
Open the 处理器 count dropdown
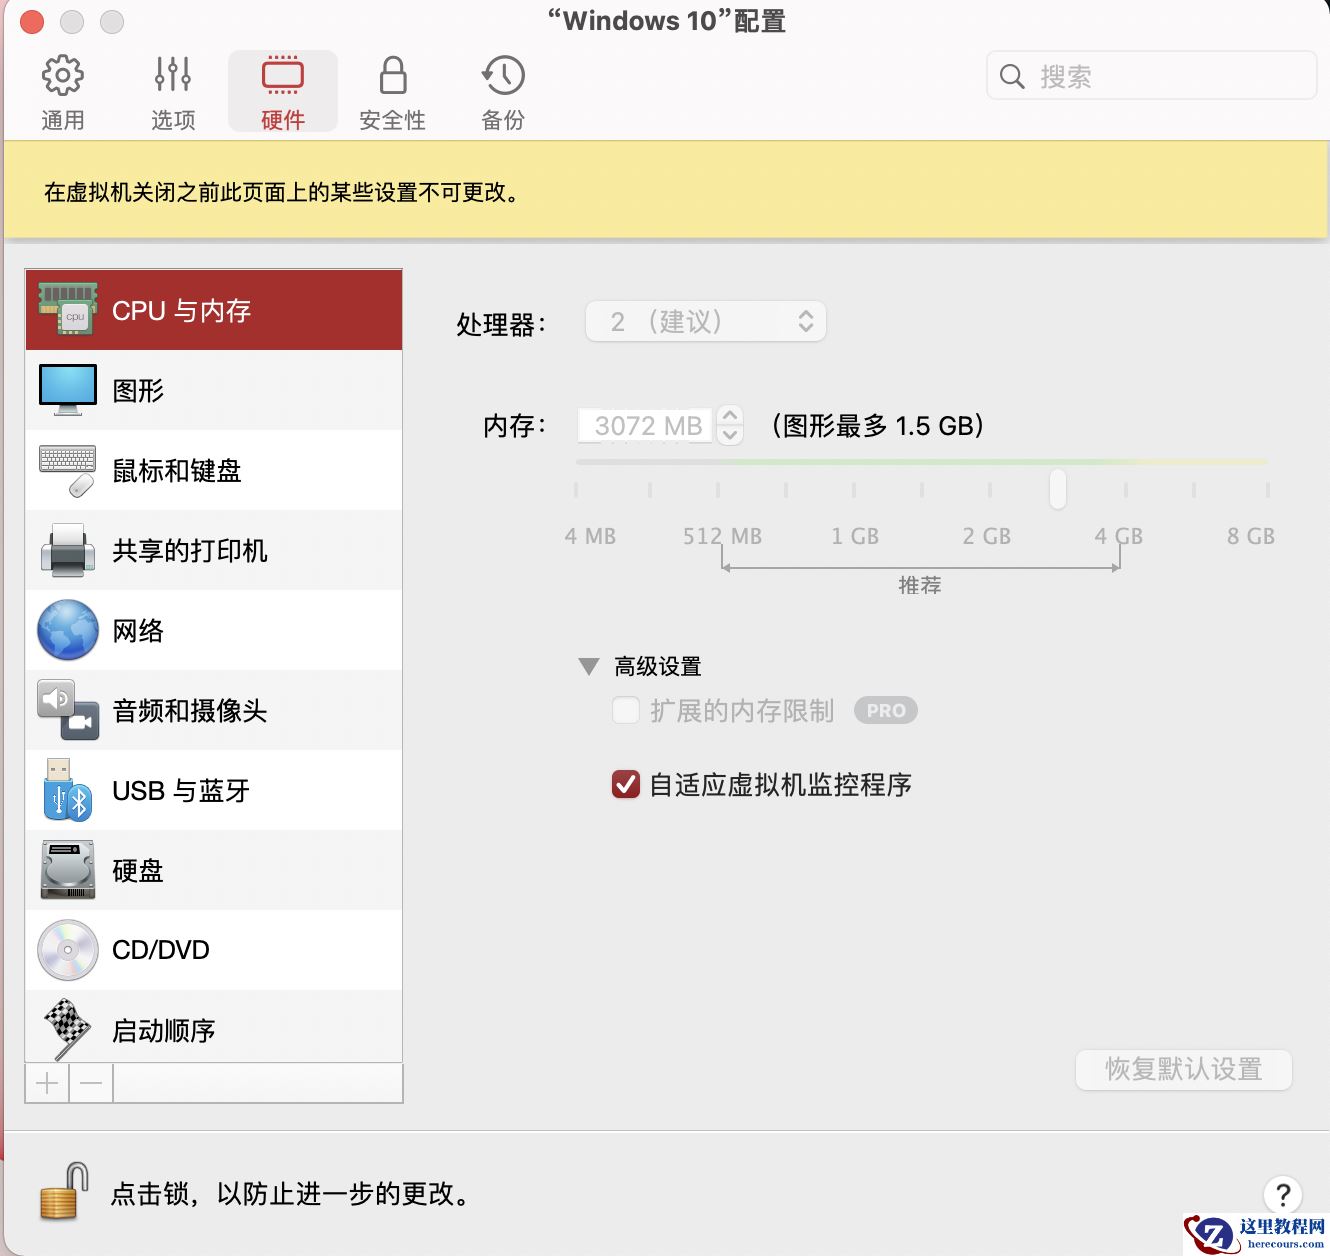point(705,321)
